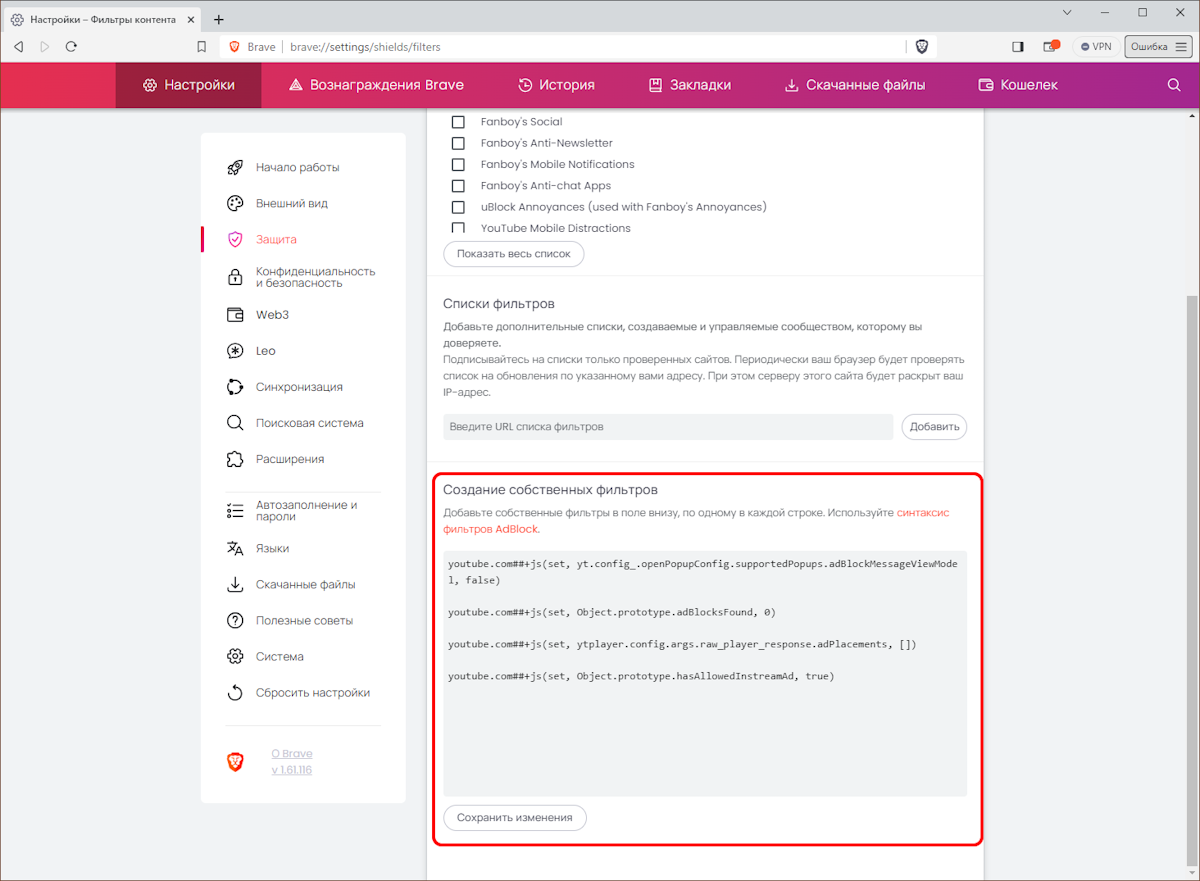
Task: Click the Добавить button
Action: (x=935, y=427)
